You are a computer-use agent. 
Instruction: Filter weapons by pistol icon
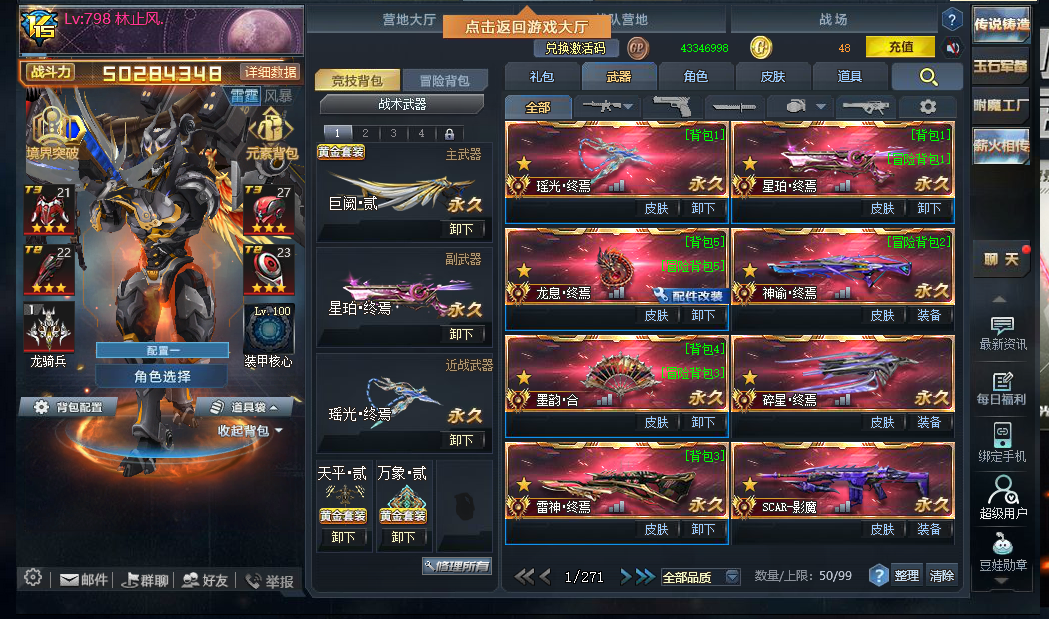point(672,106)
